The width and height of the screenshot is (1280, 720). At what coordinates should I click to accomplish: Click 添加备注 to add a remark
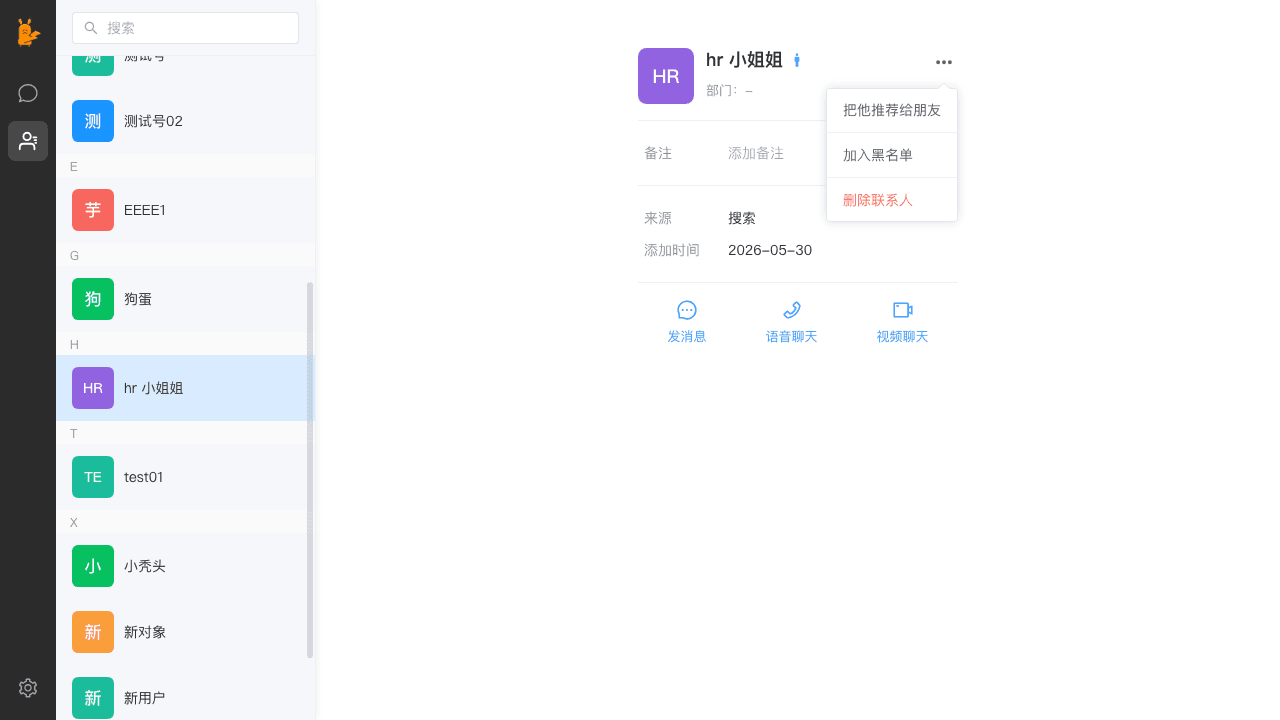pyautogui.click(x=756, y=153)
